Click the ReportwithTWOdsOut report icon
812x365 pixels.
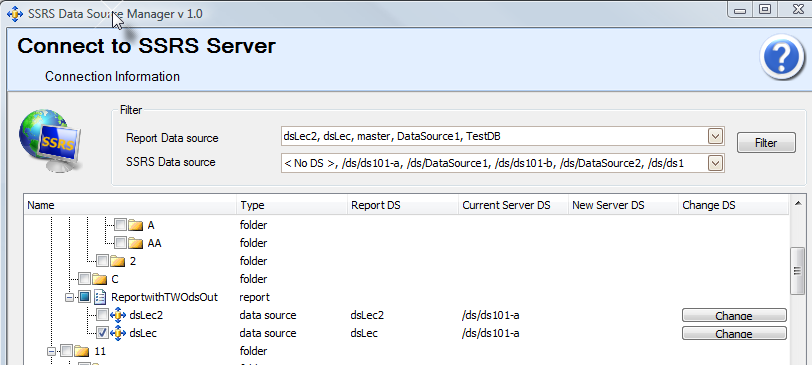(x=100, y=297)
